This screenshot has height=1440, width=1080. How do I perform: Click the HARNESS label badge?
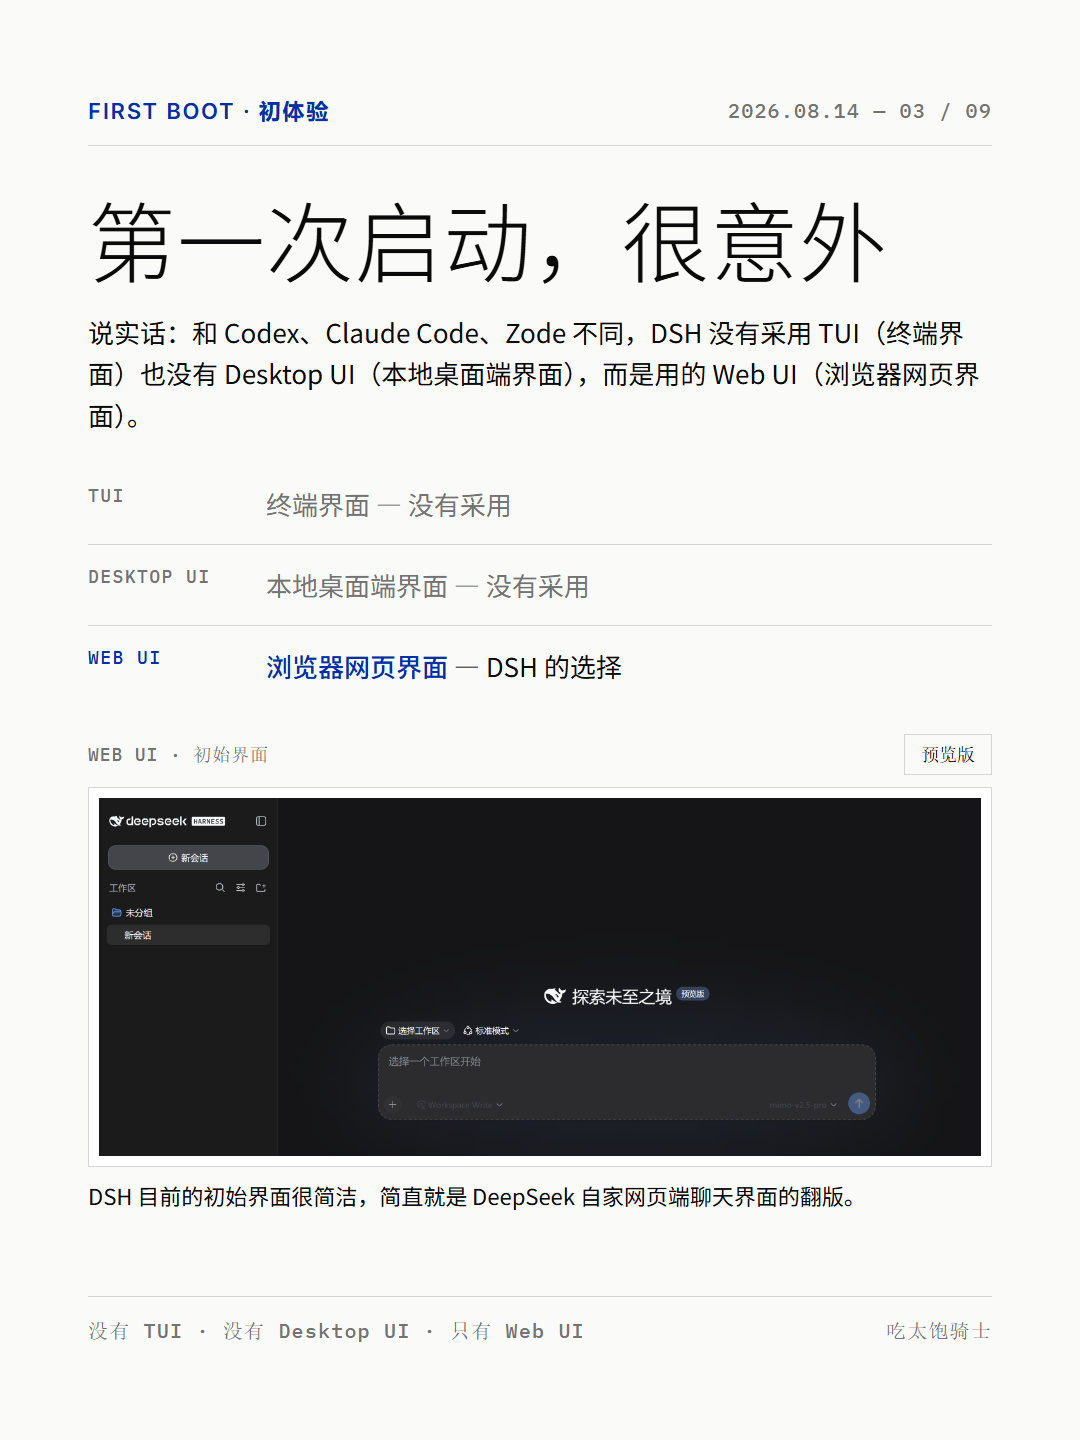pyautogui.click(x=208, y=822)
